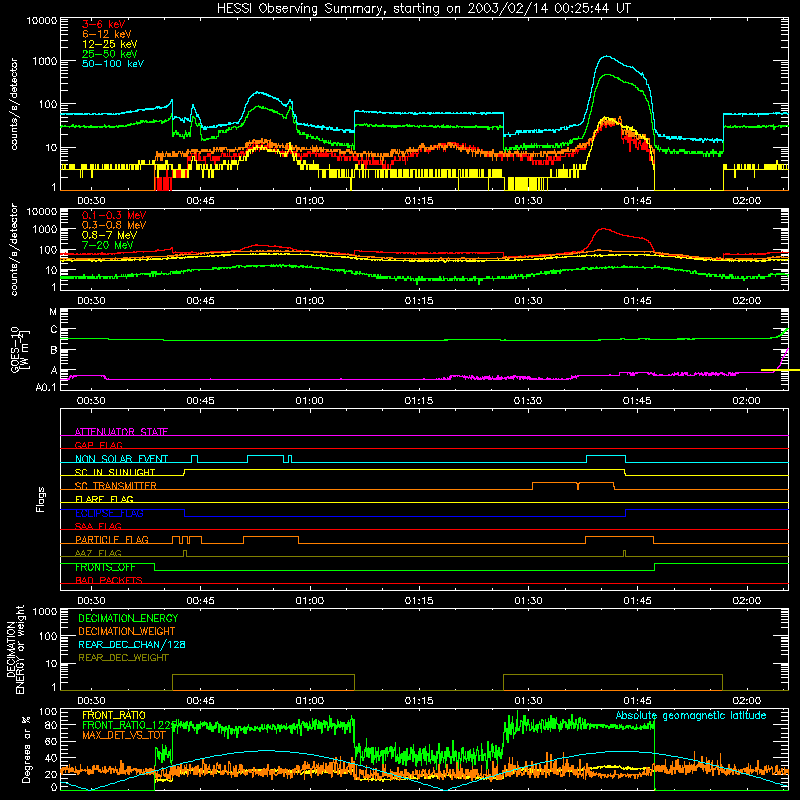Select the "PARTICLE_FLAG" flag label
This screenshot has width=800, height=800.
(112, 539)
